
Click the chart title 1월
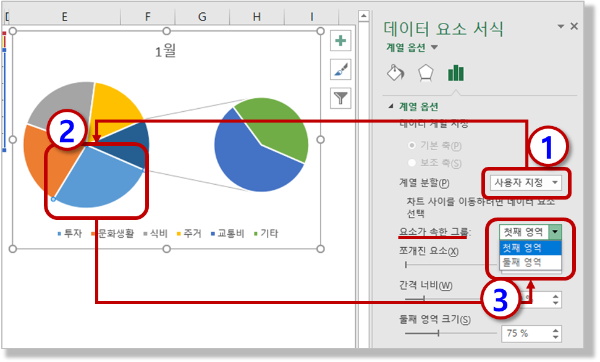pos(165,51)
